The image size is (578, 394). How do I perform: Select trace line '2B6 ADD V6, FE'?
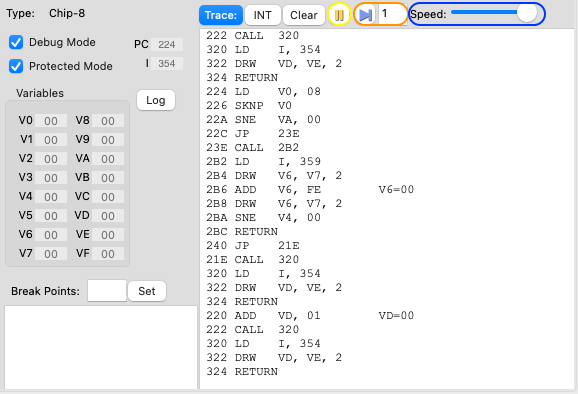263,189
